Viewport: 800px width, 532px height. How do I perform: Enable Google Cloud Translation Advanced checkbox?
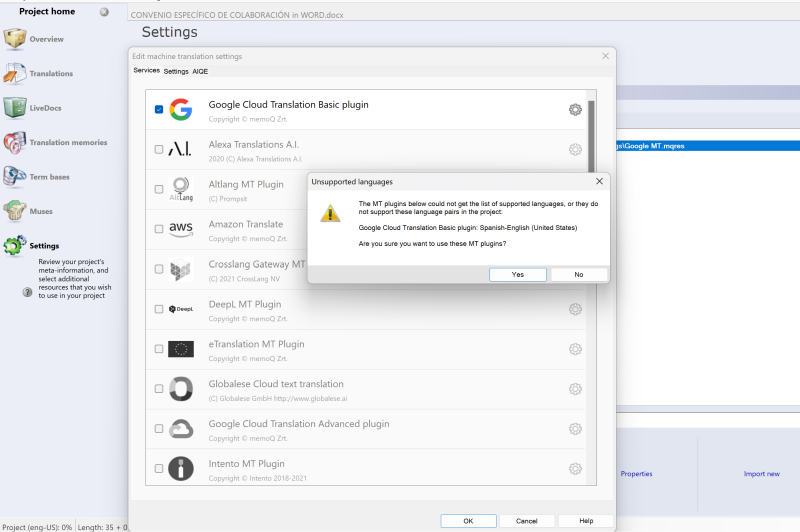click(159, 429)
